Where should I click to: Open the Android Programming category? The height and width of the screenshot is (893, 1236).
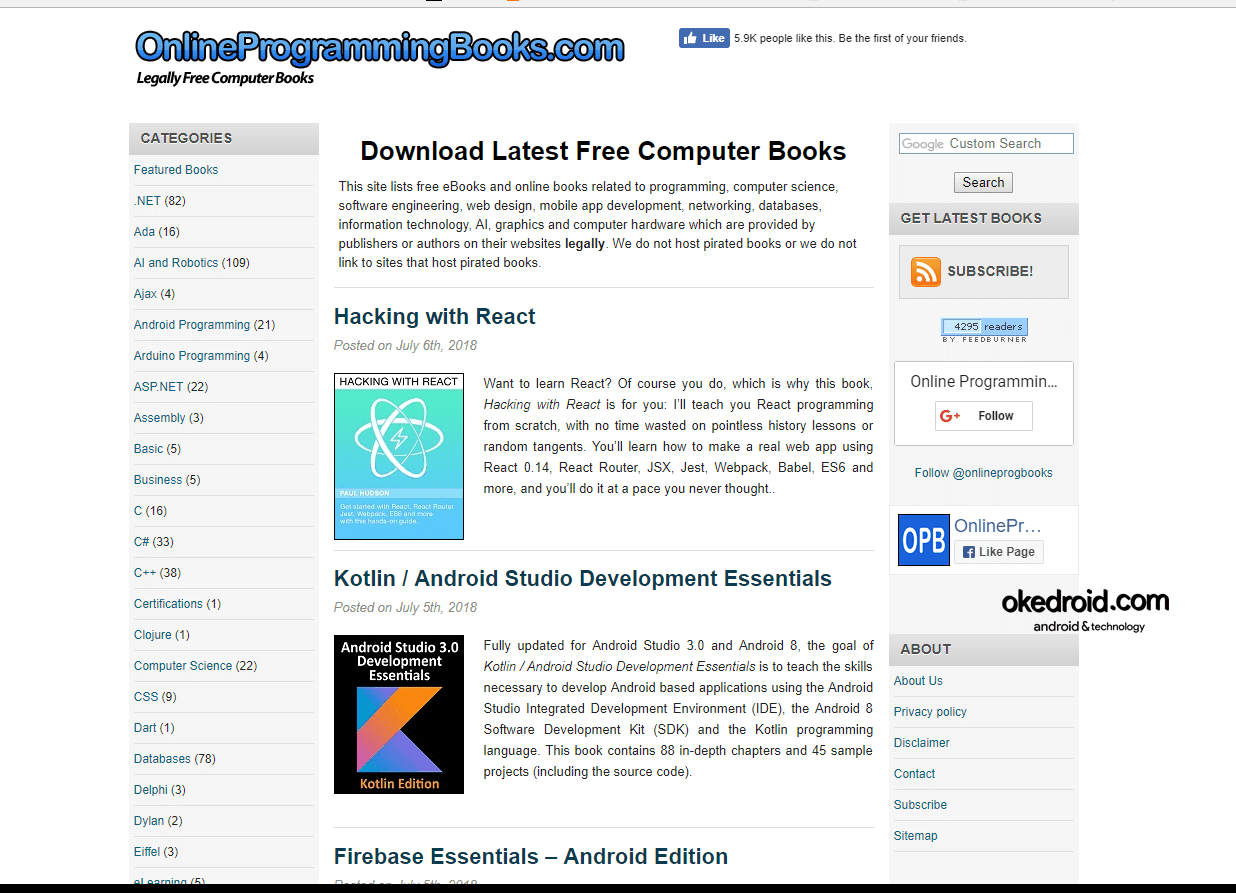coord(192,325)
